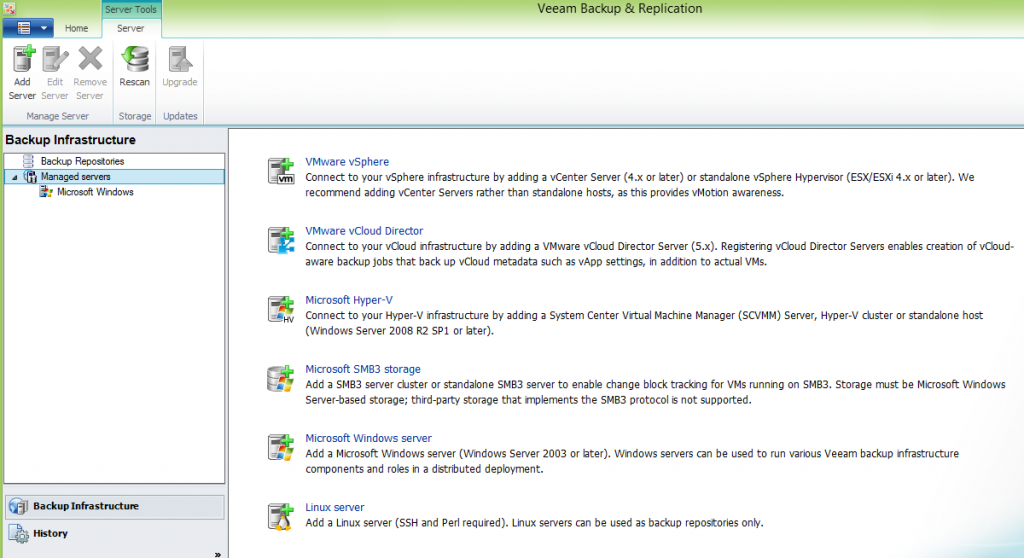This screenshot has width=1024, height=558.
Task: Click the Microsoft Windows server icon
Action: tap(280, 447)
